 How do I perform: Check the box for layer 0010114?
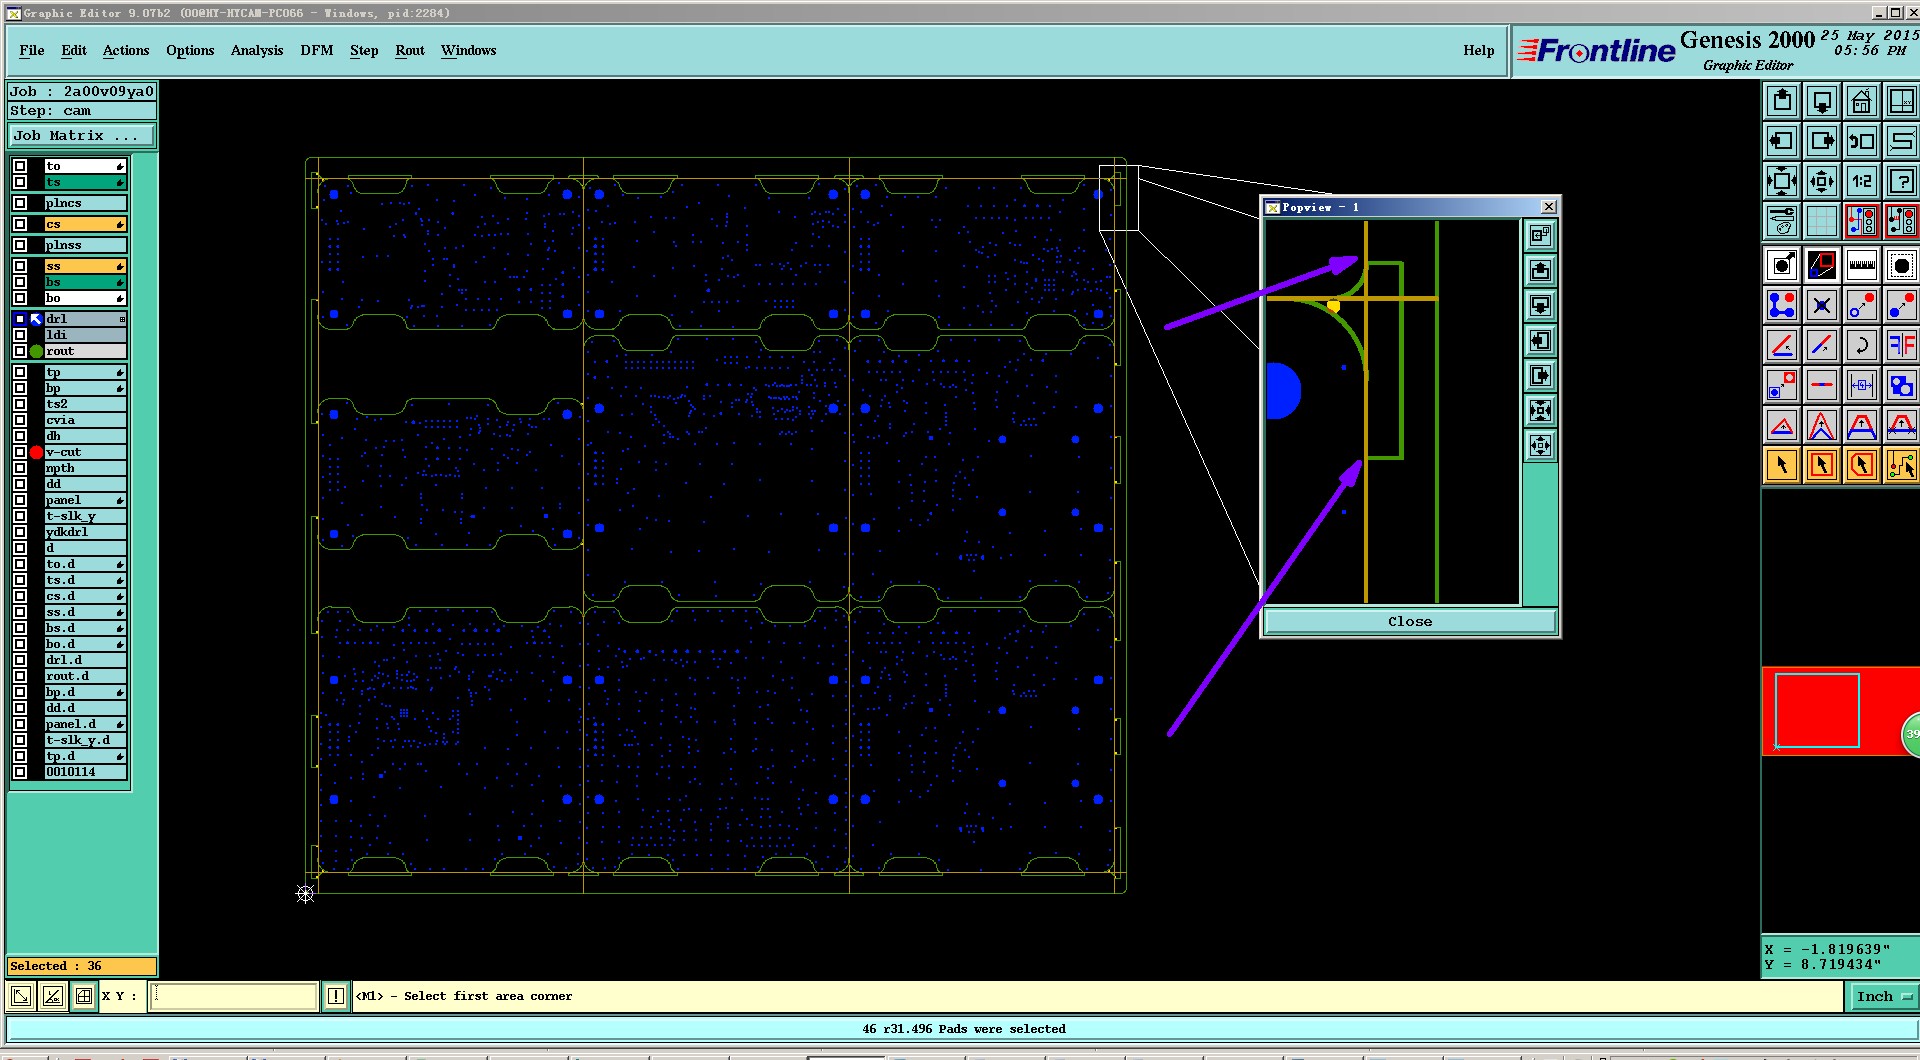pyautogui.click(x=20, y=772)
